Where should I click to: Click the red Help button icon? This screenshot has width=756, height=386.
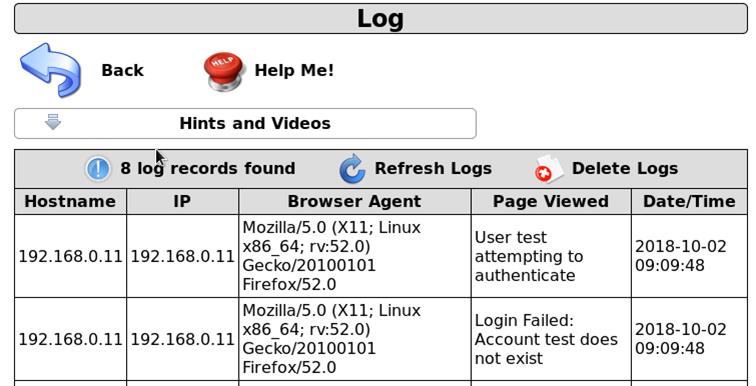coord(224,71)
